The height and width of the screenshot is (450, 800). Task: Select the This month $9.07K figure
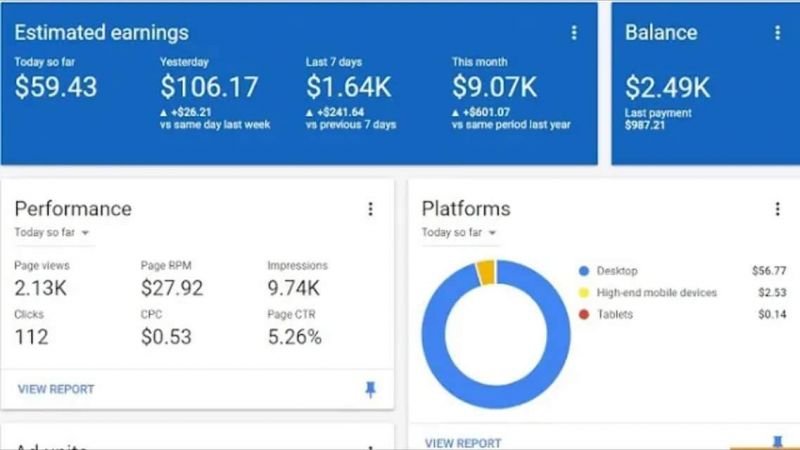pos(494,86)
